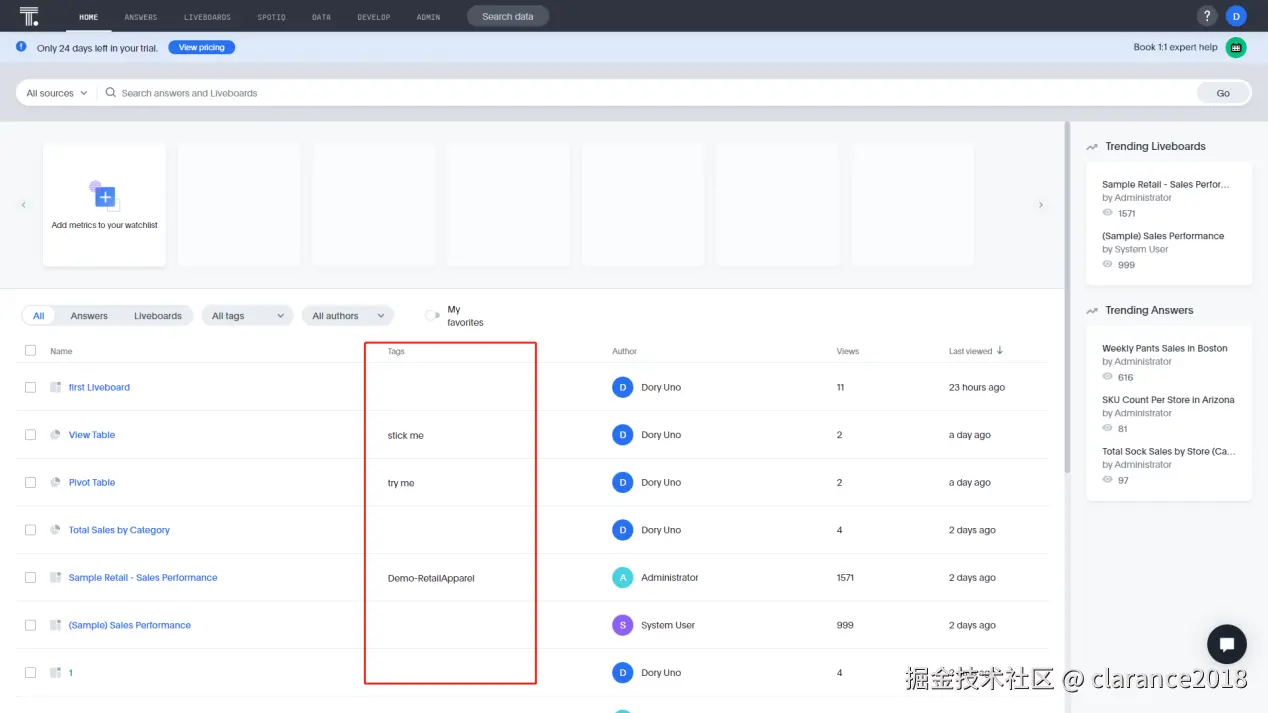Open the user avatar menu

[1237, 16]
